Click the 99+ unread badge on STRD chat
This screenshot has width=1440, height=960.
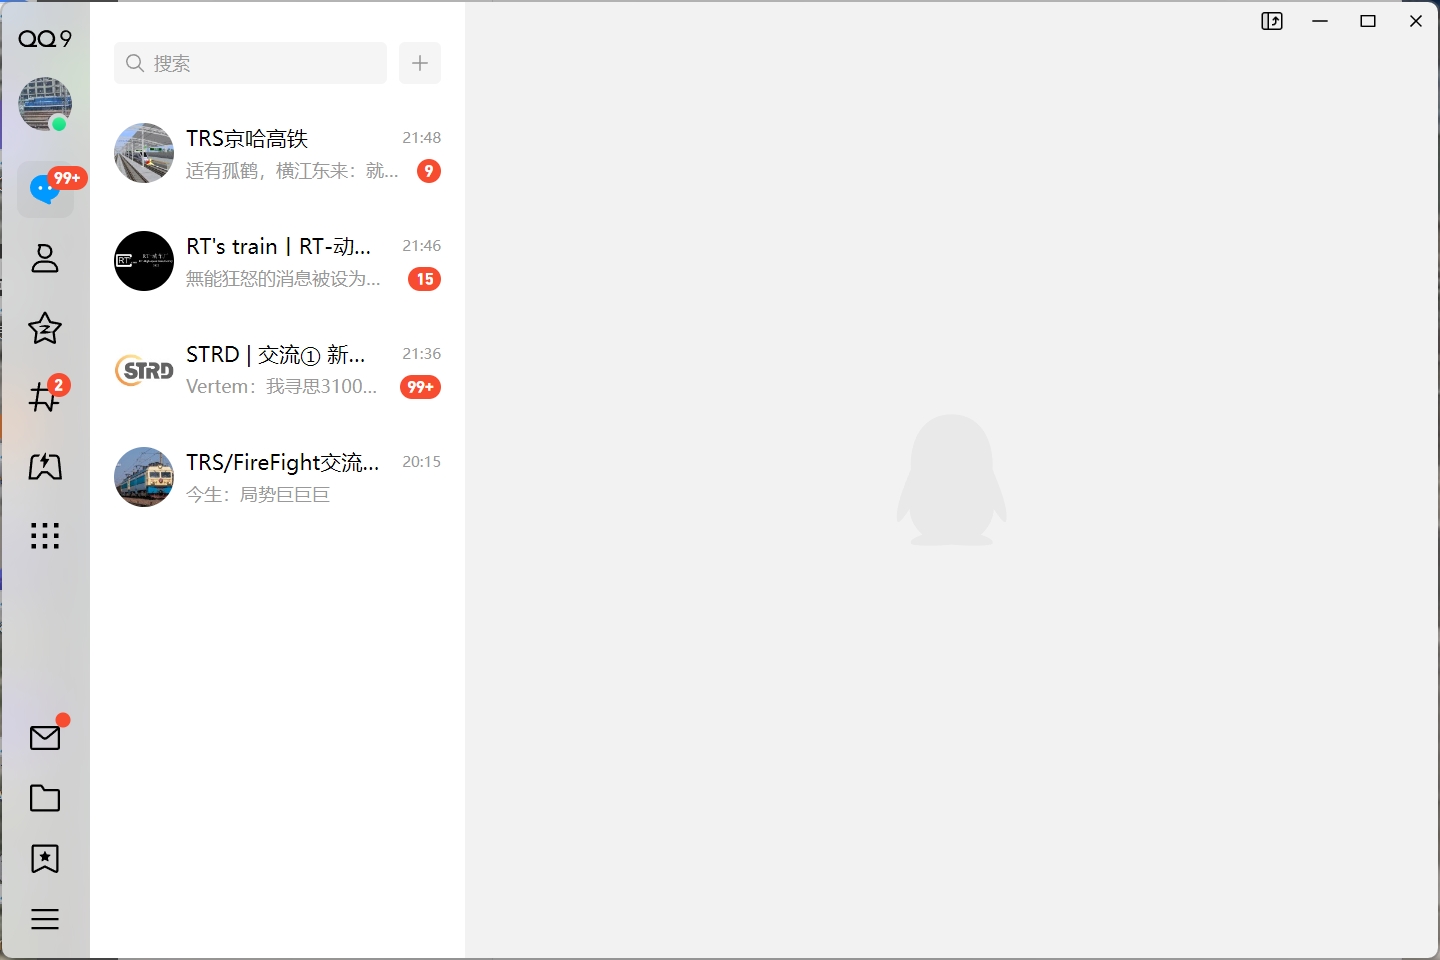click(x=420, y=387)
